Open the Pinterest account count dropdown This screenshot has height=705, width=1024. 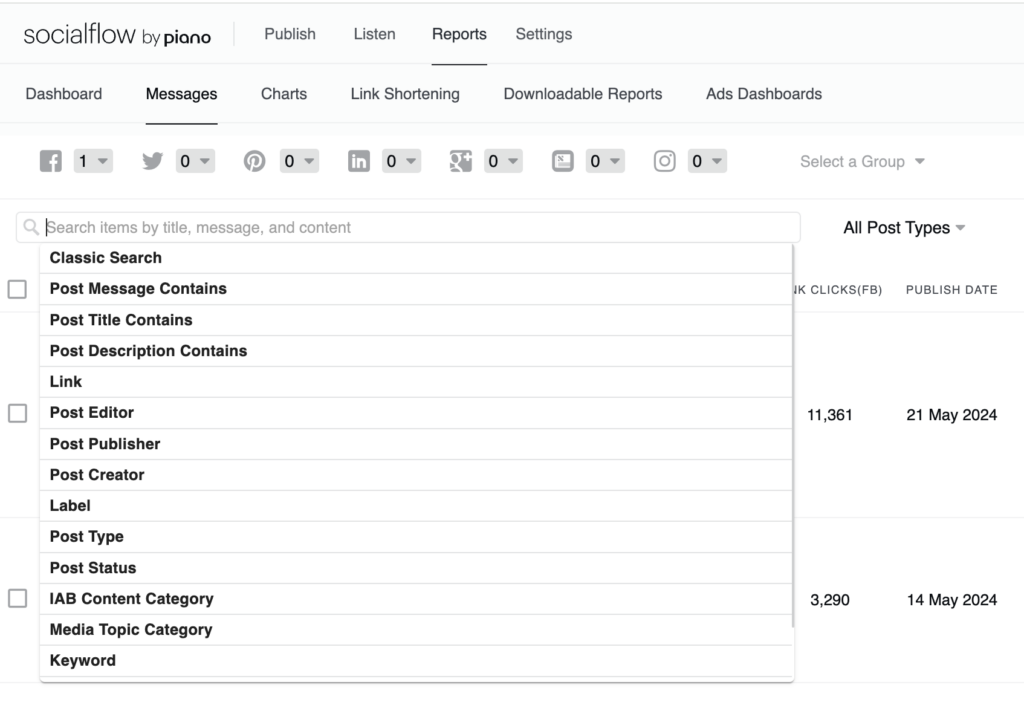click(299, 161)
